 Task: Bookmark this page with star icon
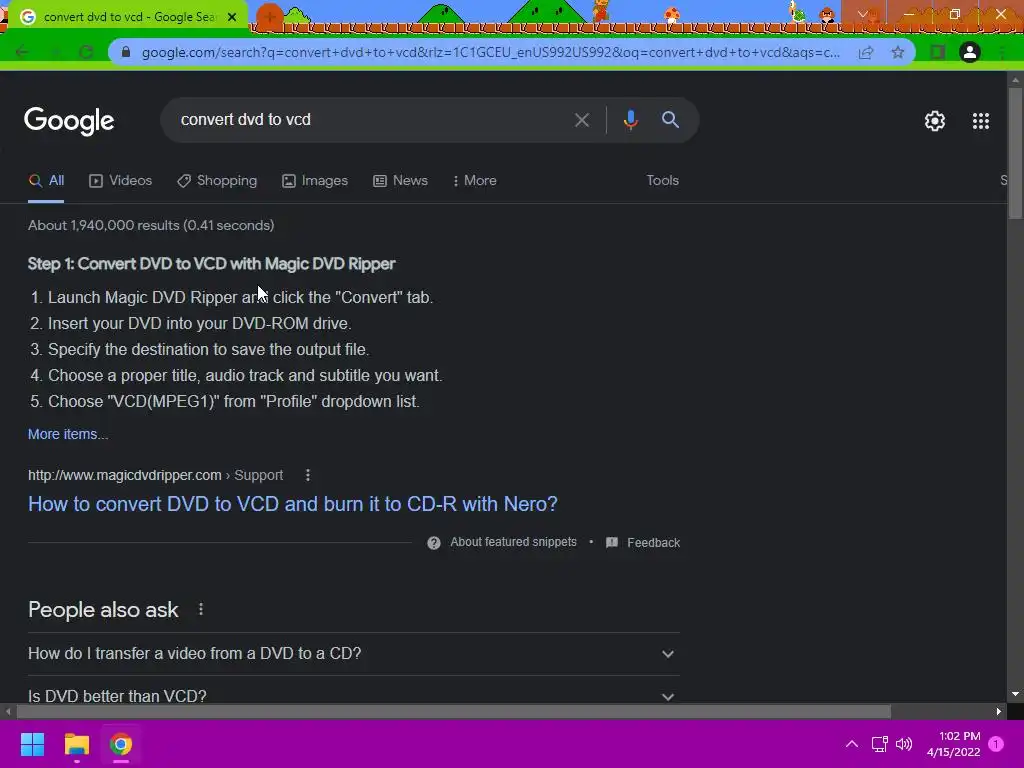click(x=898, y=52)
